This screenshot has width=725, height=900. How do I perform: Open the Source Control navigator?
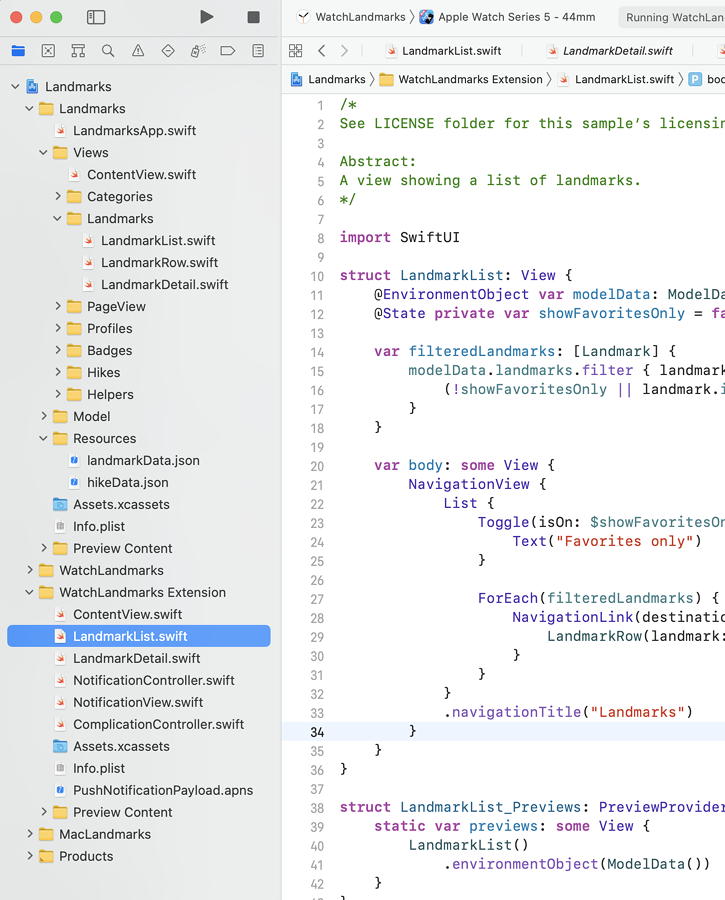click(48, 51)
